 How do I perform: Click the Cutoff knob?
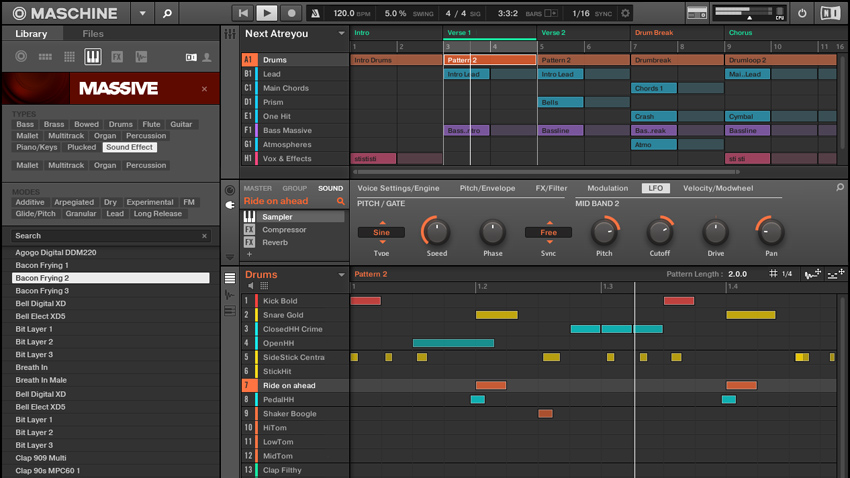[x=660, y=232]
